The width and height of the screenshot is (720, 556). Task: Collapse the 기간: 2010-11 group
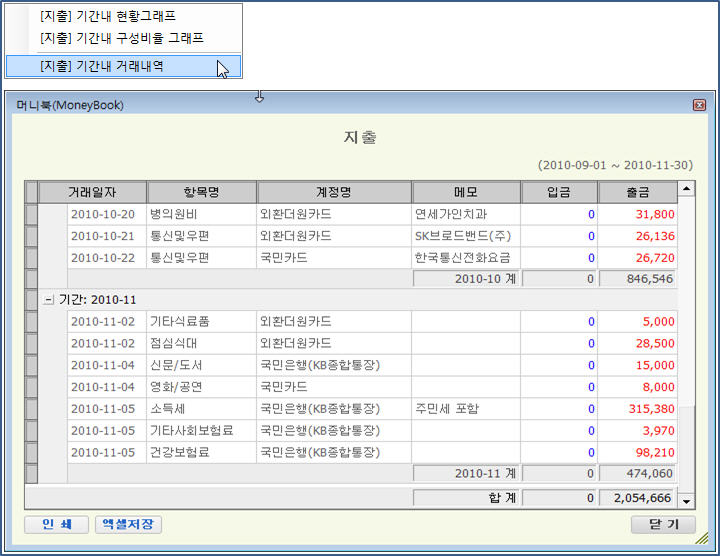point(48,300)
